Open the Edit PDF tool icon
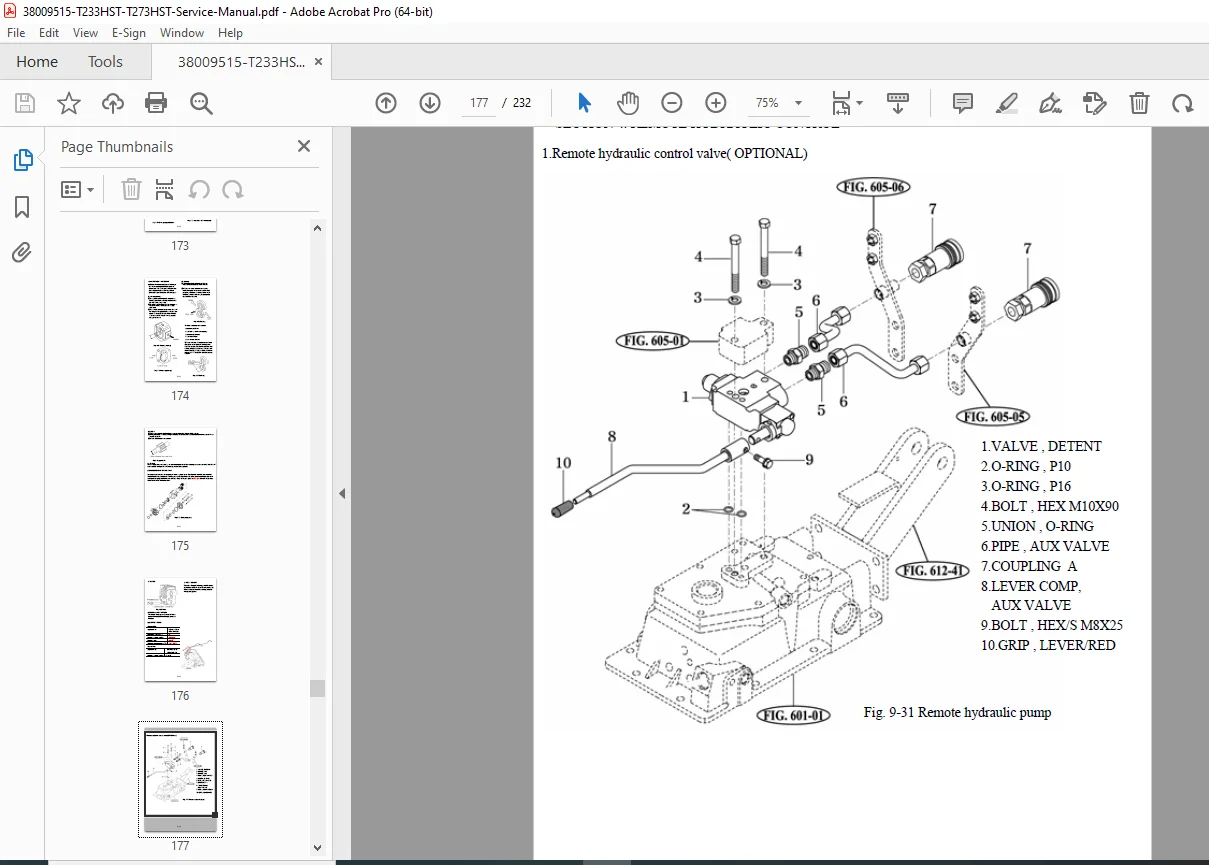 [1095, 103]
